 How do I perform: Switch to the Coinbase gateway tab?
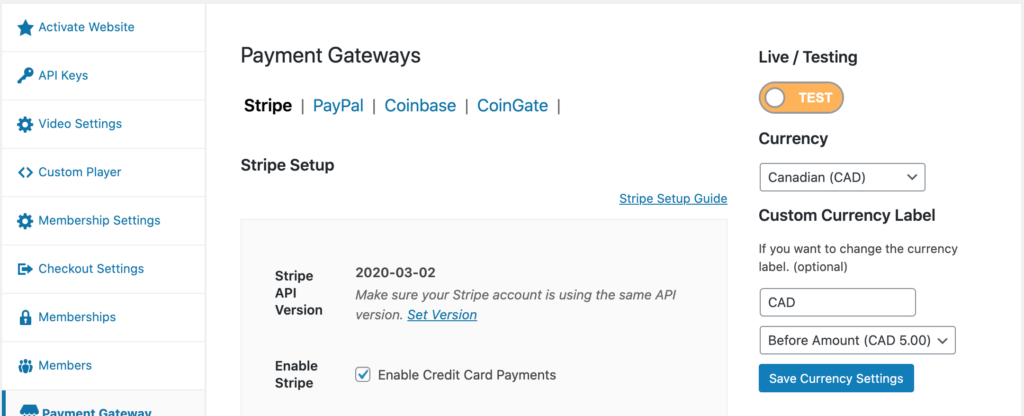pos(420,106)
